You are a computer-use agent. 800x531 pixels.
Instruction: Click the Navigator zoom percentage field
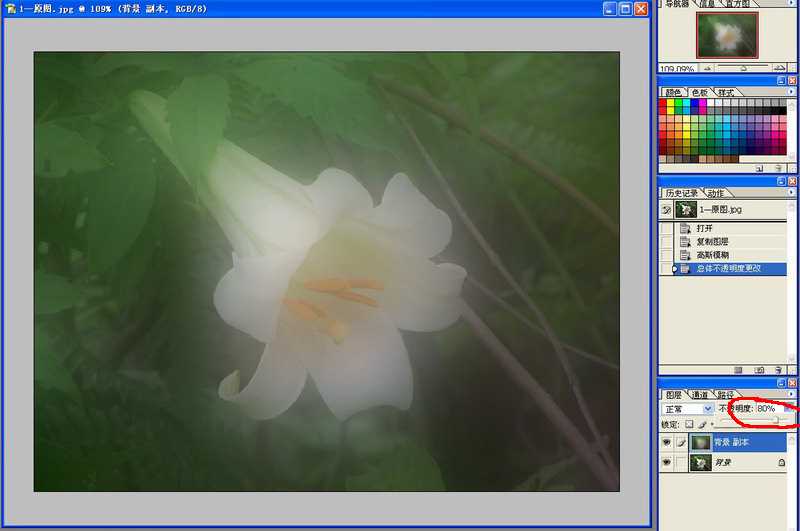click(678, 68)
